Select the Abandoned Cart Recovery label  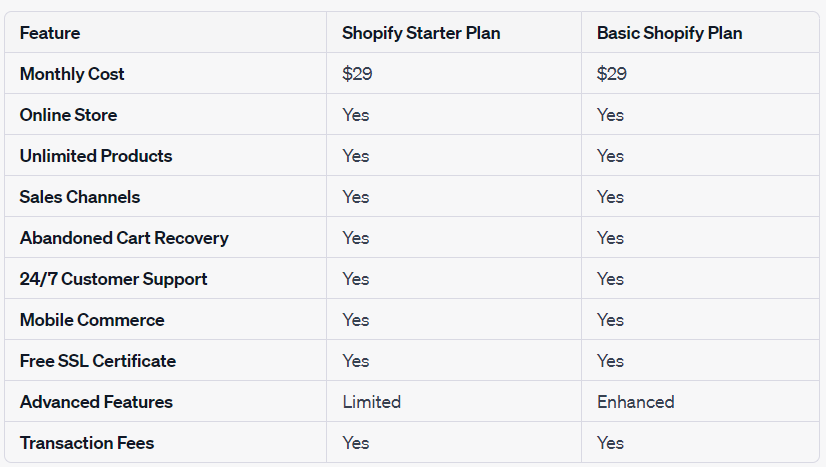pyautogui.click(x=124, y=238)
